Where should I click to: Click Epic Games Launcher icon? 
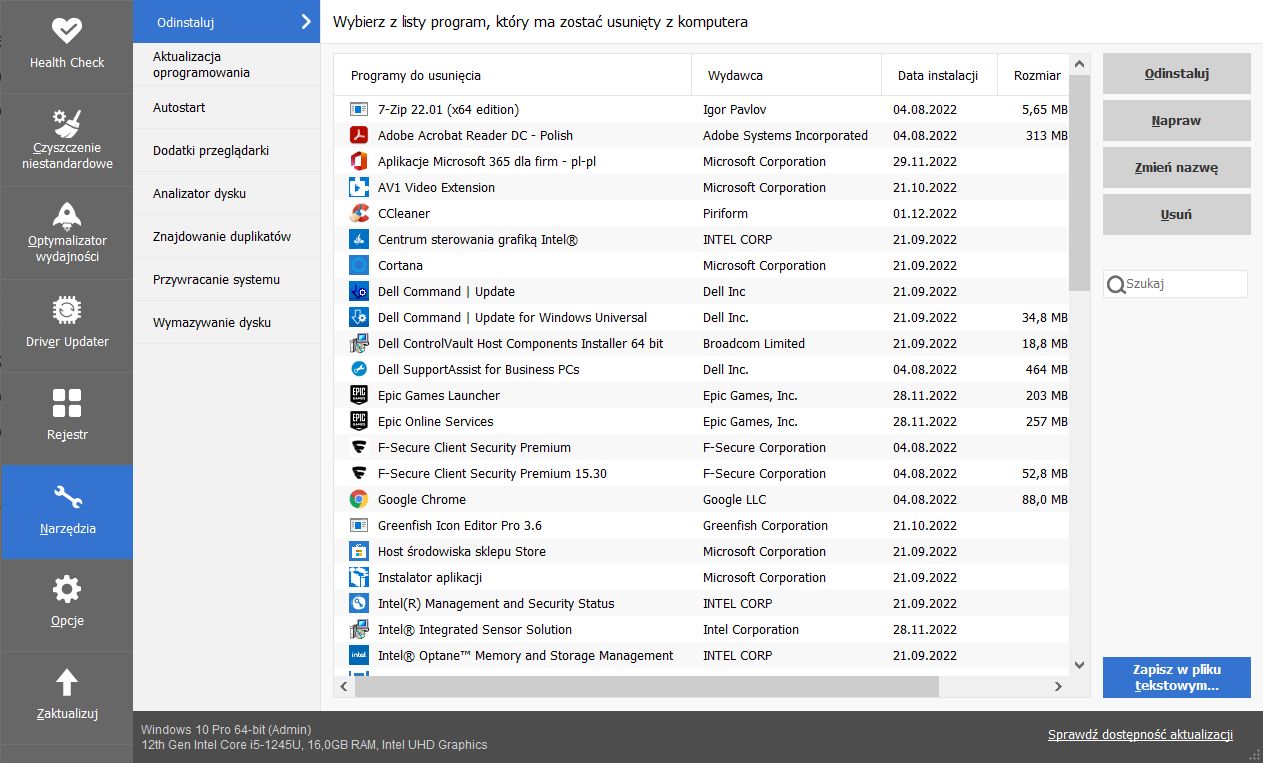359,395
